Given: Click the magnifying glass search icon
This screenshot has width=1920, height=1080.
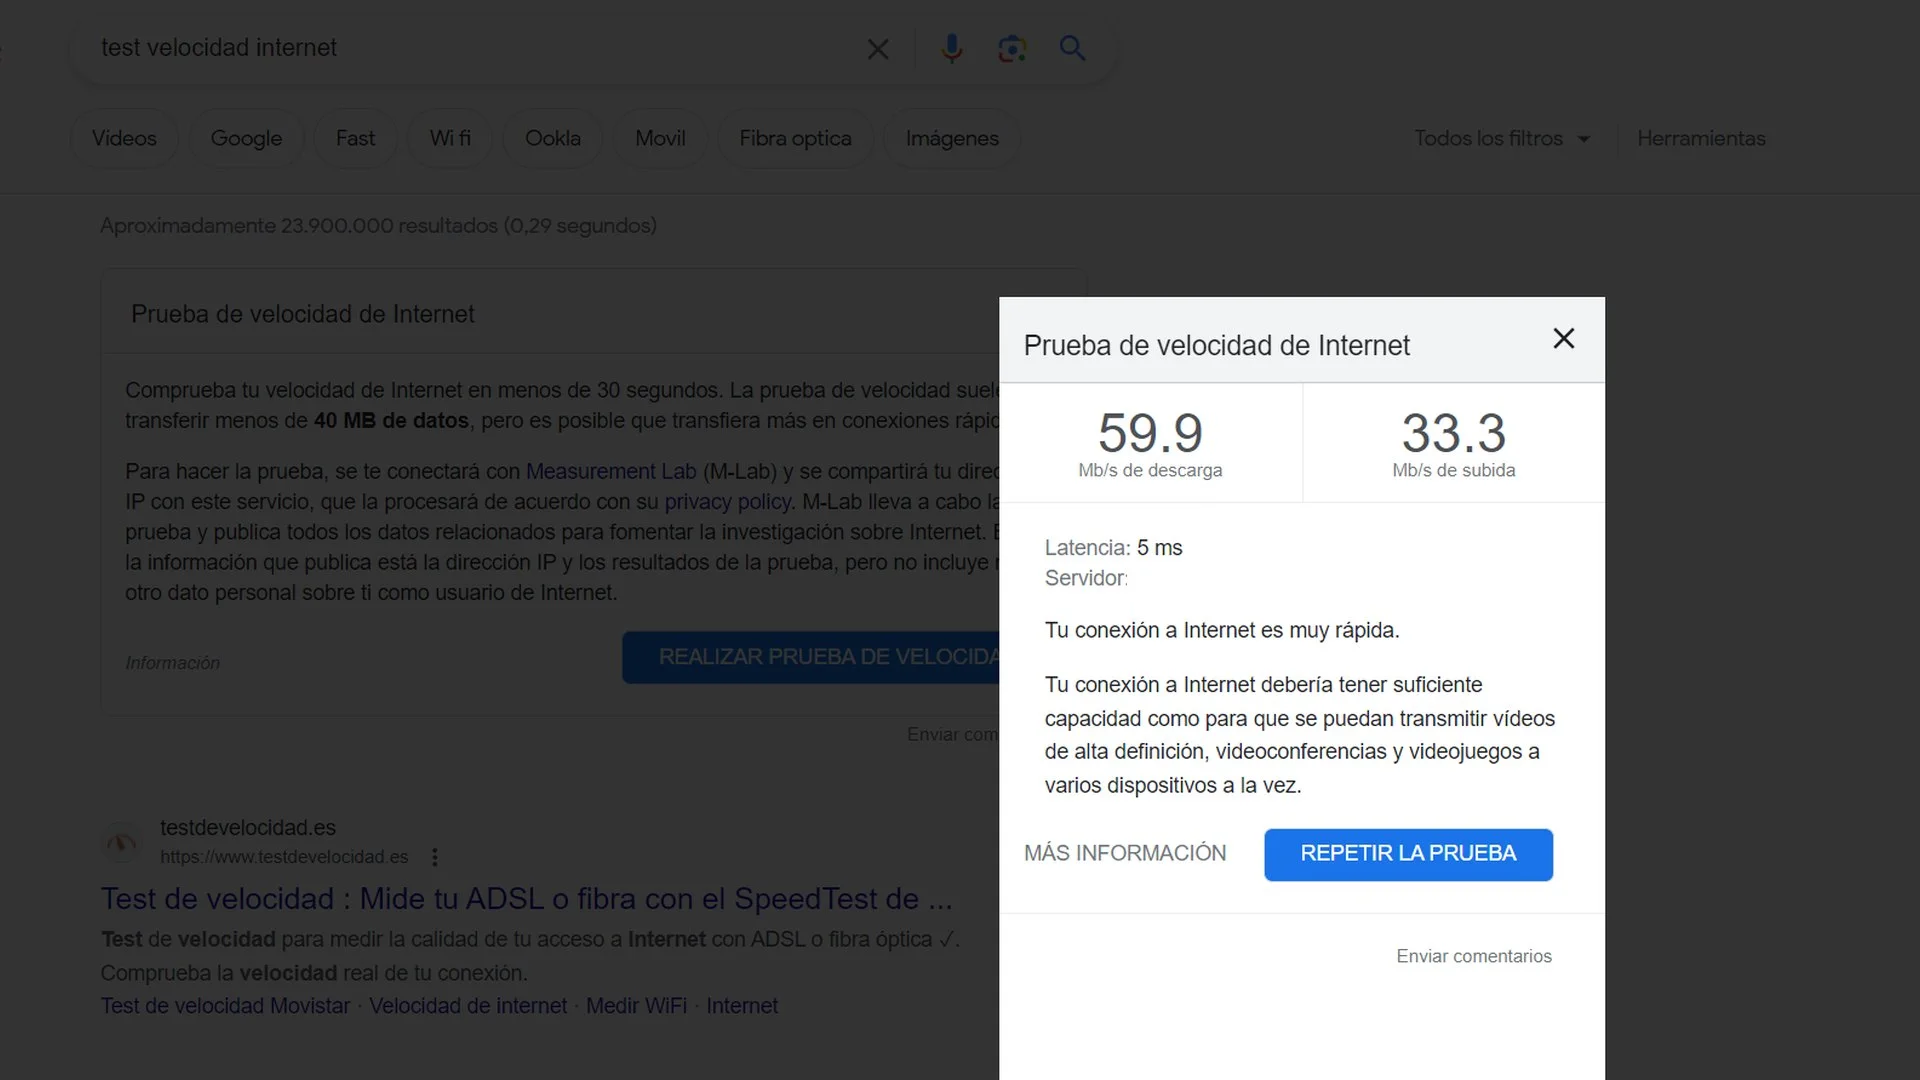Looking at the screenshot, I should point(1072,48).
